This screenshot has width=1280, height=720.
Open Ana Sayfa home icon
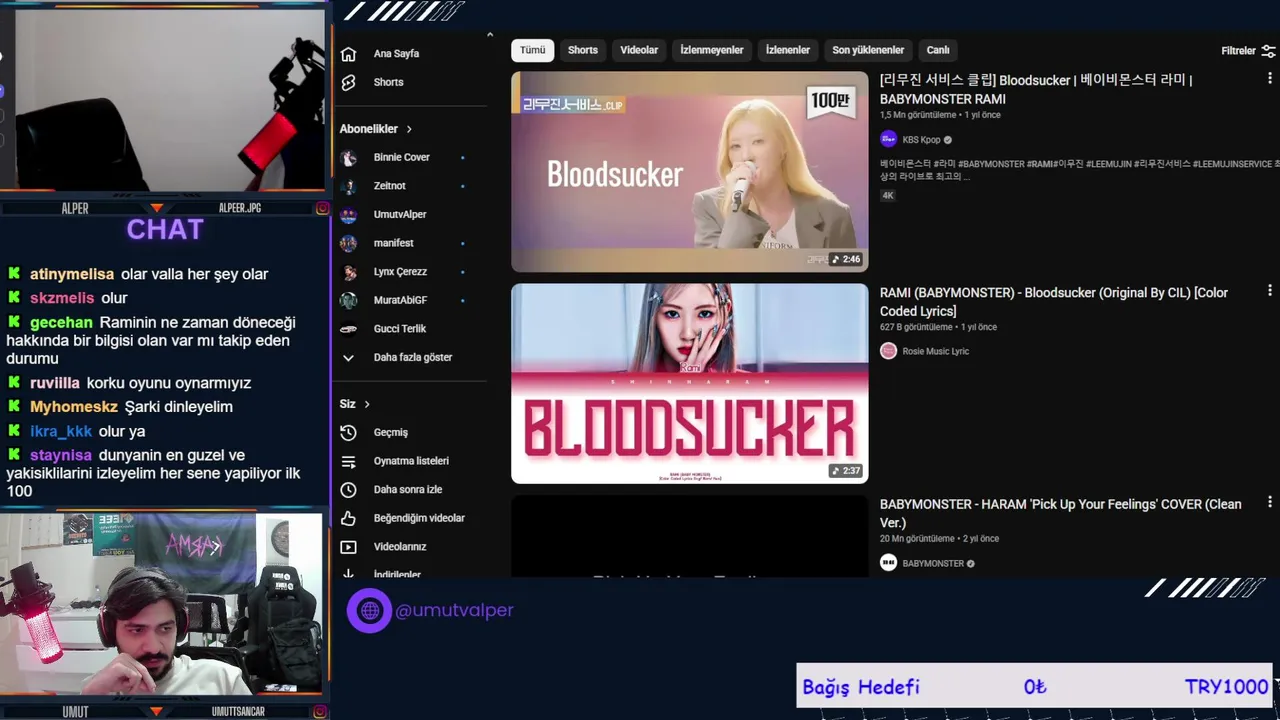[x=348, y=54]
